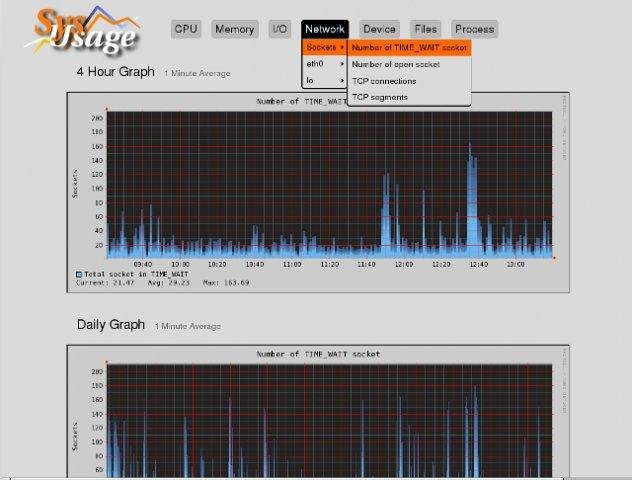Open the I/O menu
The height and width of the screenshot is (480, 632).
[x=280, y=29]
